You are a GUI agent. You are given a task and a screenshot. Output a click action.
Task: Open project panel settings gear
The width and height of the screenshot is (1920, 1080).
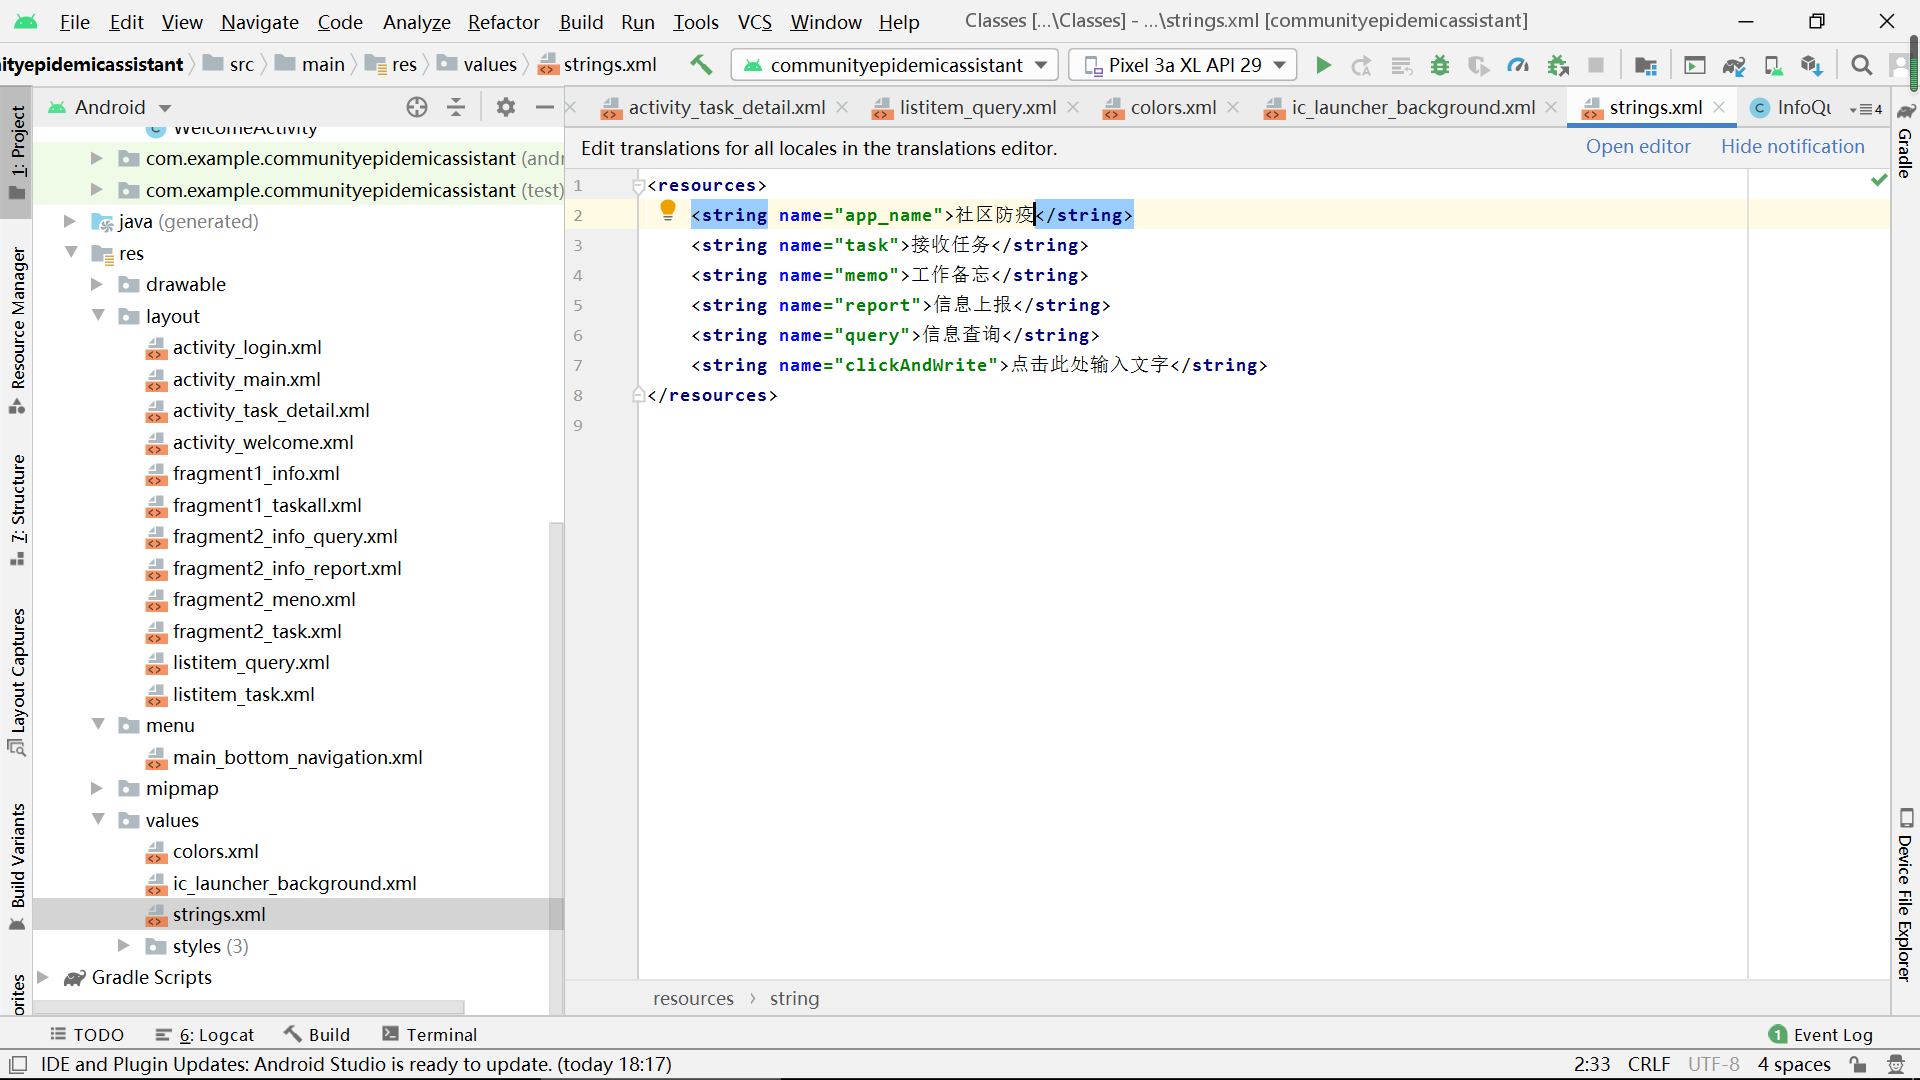click(x=506, y=107)
